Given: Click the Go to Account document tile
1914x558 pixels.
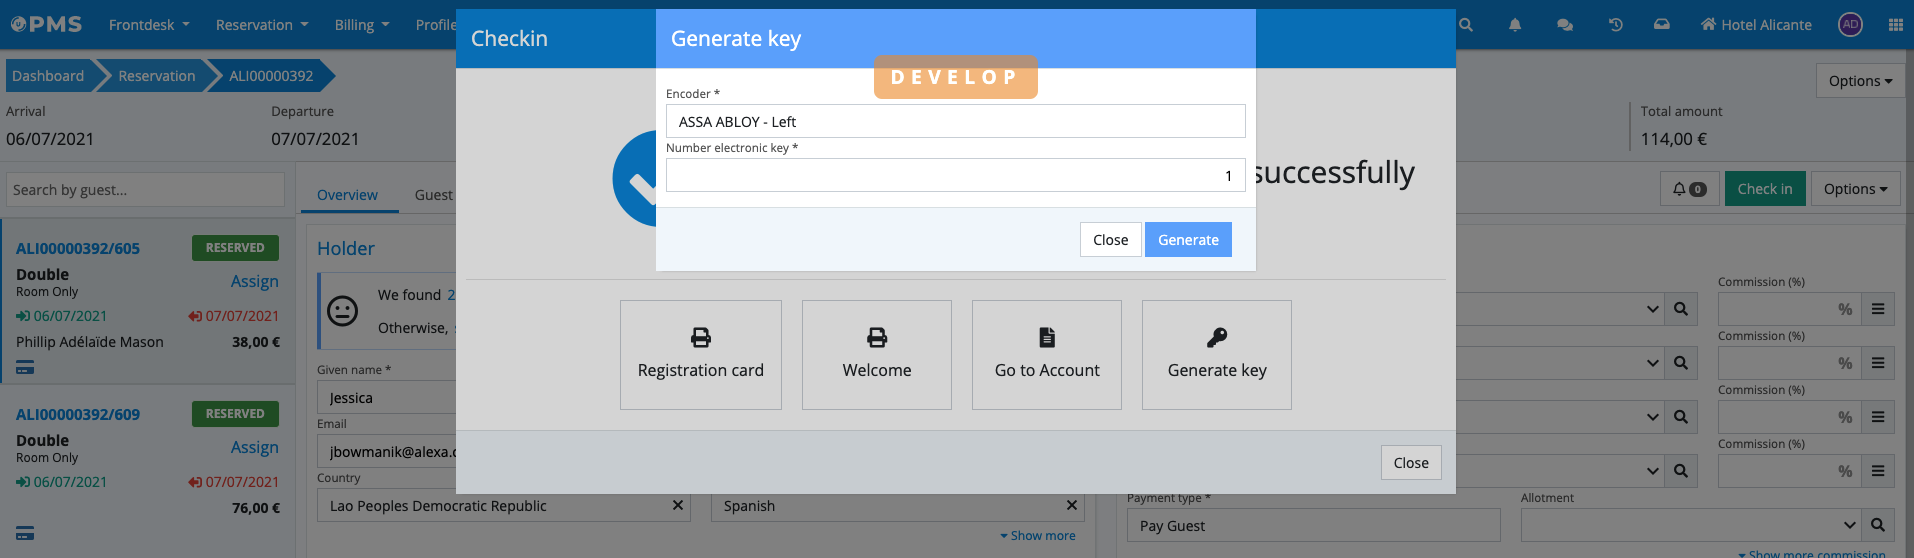Looking at the screenshot, I should (1046, 355).
